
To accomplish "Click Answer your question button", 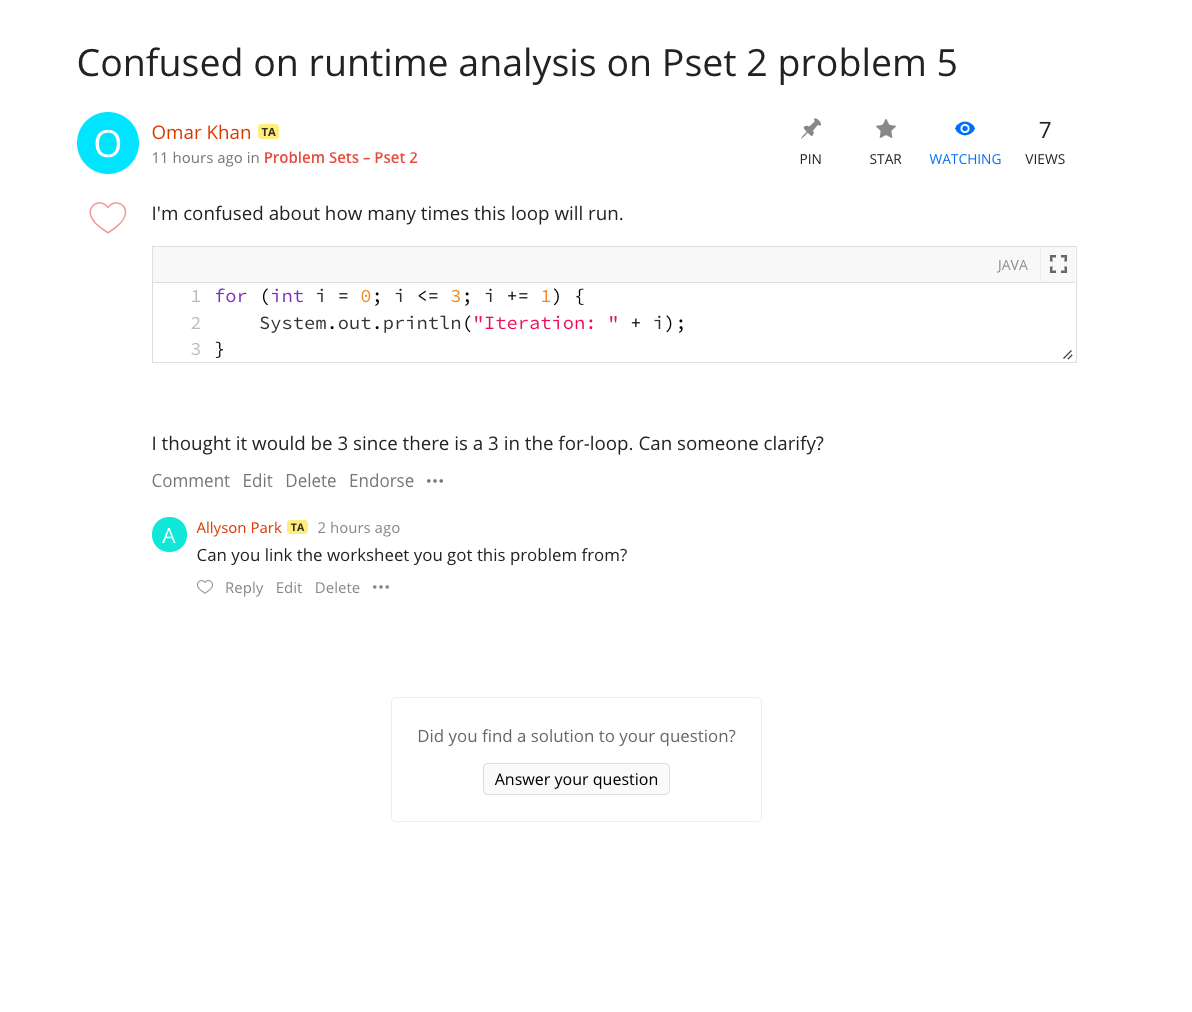I will click(576, 779).
